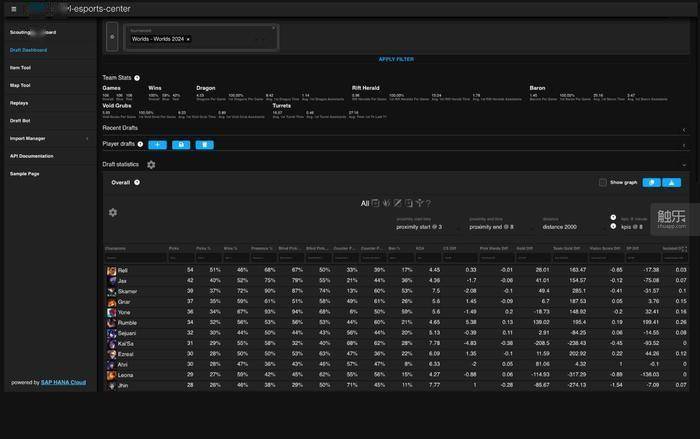The height and width of the screenshot is (439, 700).
Task: Click the delete player draft trash icon
Action: pyautogui.click(x=204, y=145)
